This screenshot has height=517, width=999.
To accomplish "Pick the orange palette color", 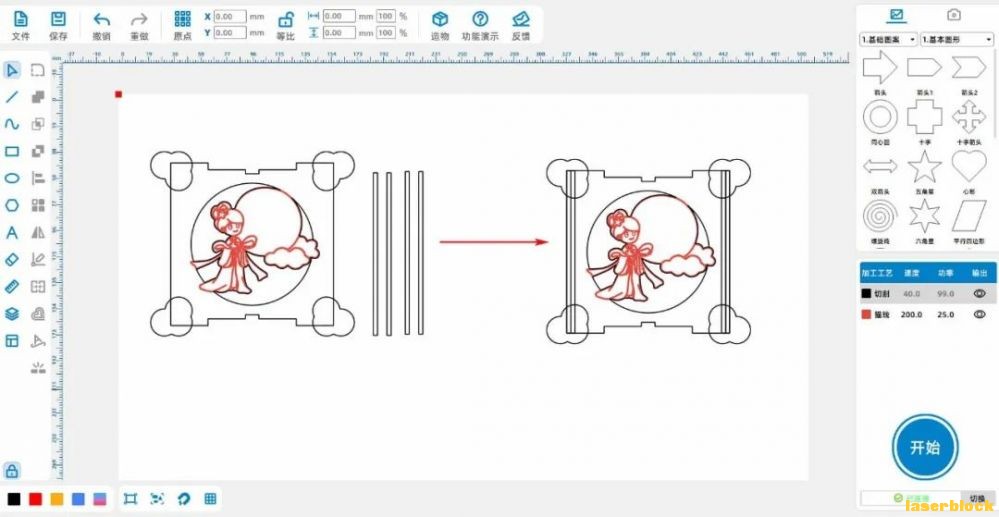I will tap(57, 499).
